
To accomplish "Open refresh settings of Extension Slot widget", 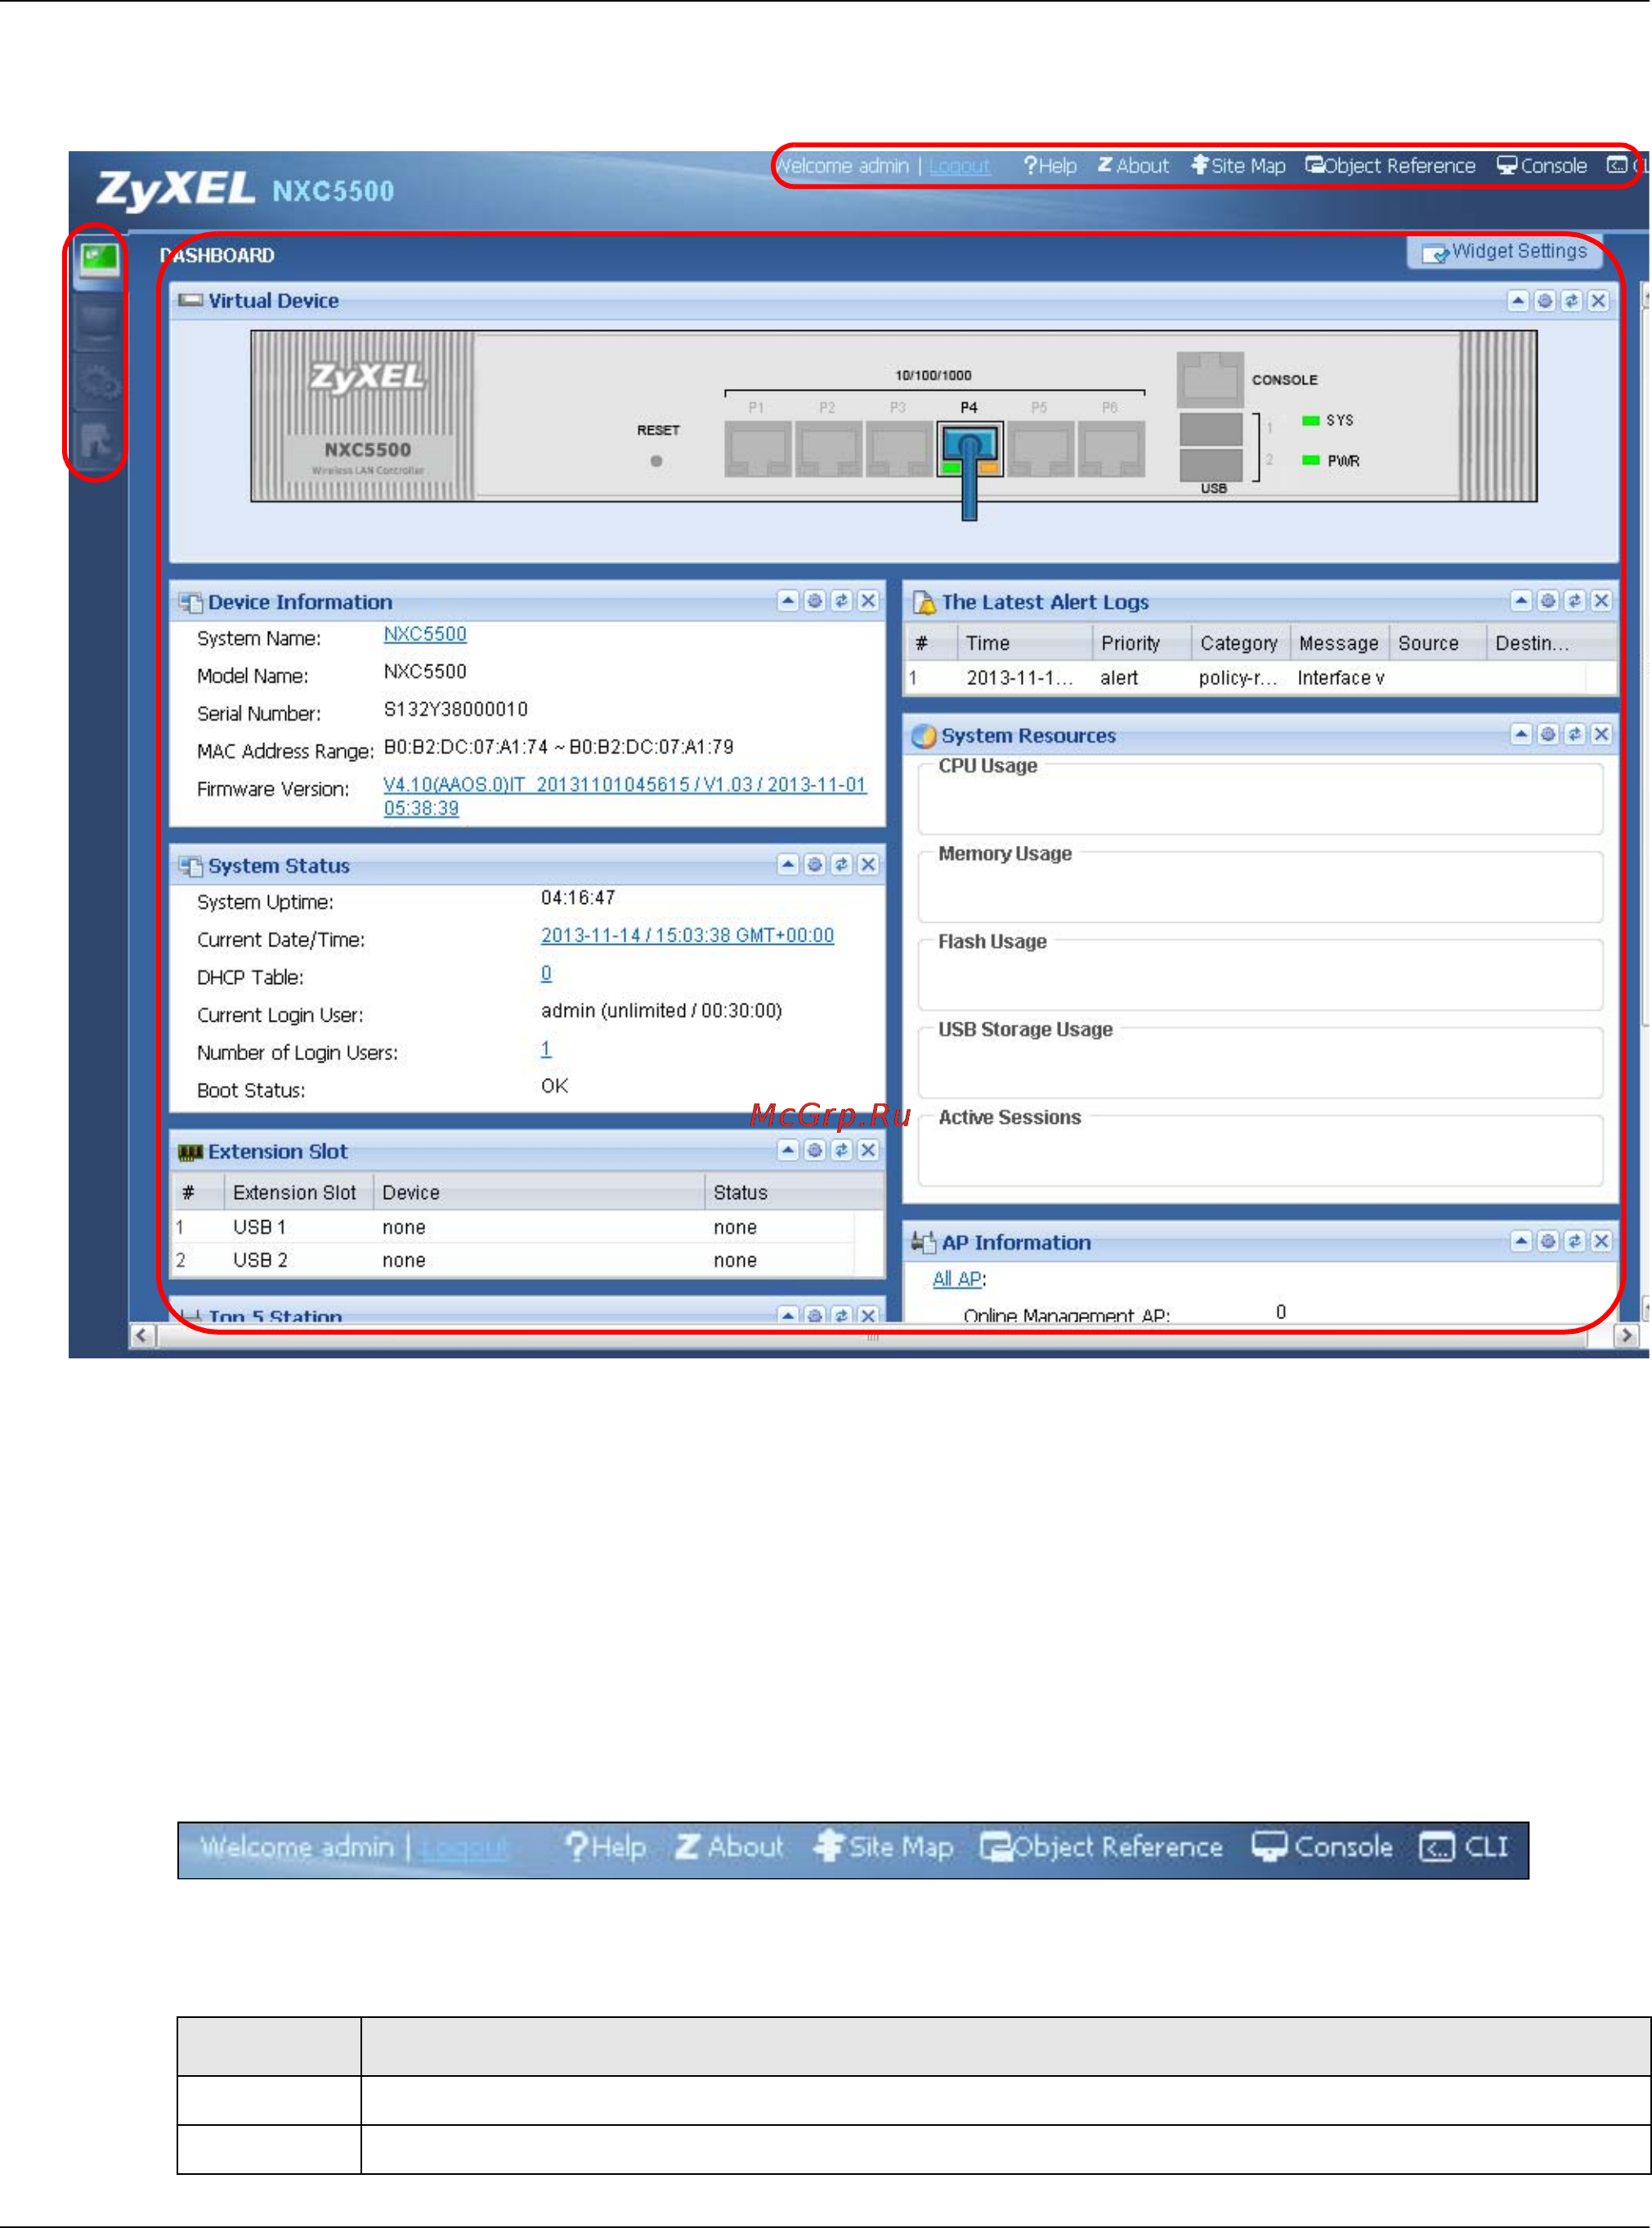I will point(815,1151).
